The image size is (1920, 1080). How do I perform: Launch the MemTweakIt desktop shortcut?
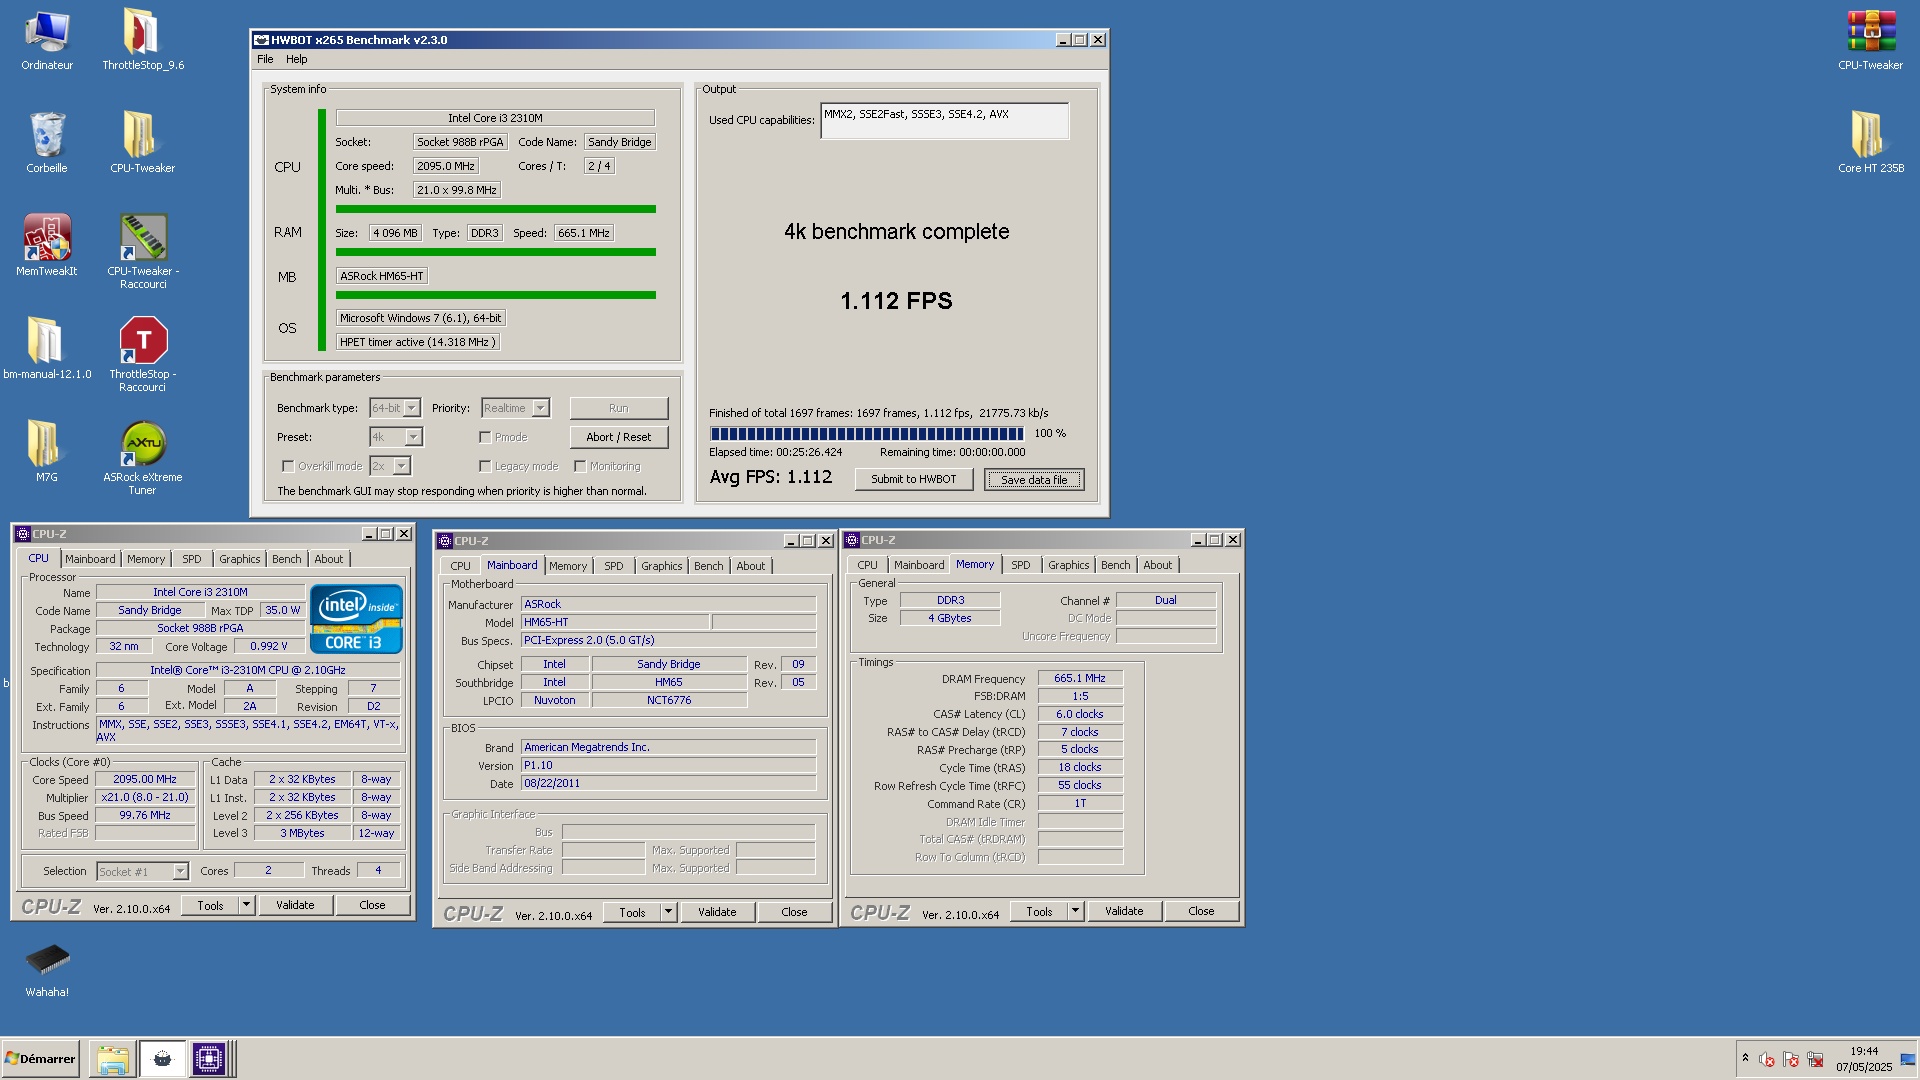pyautogui.click(x=47, y=246)
